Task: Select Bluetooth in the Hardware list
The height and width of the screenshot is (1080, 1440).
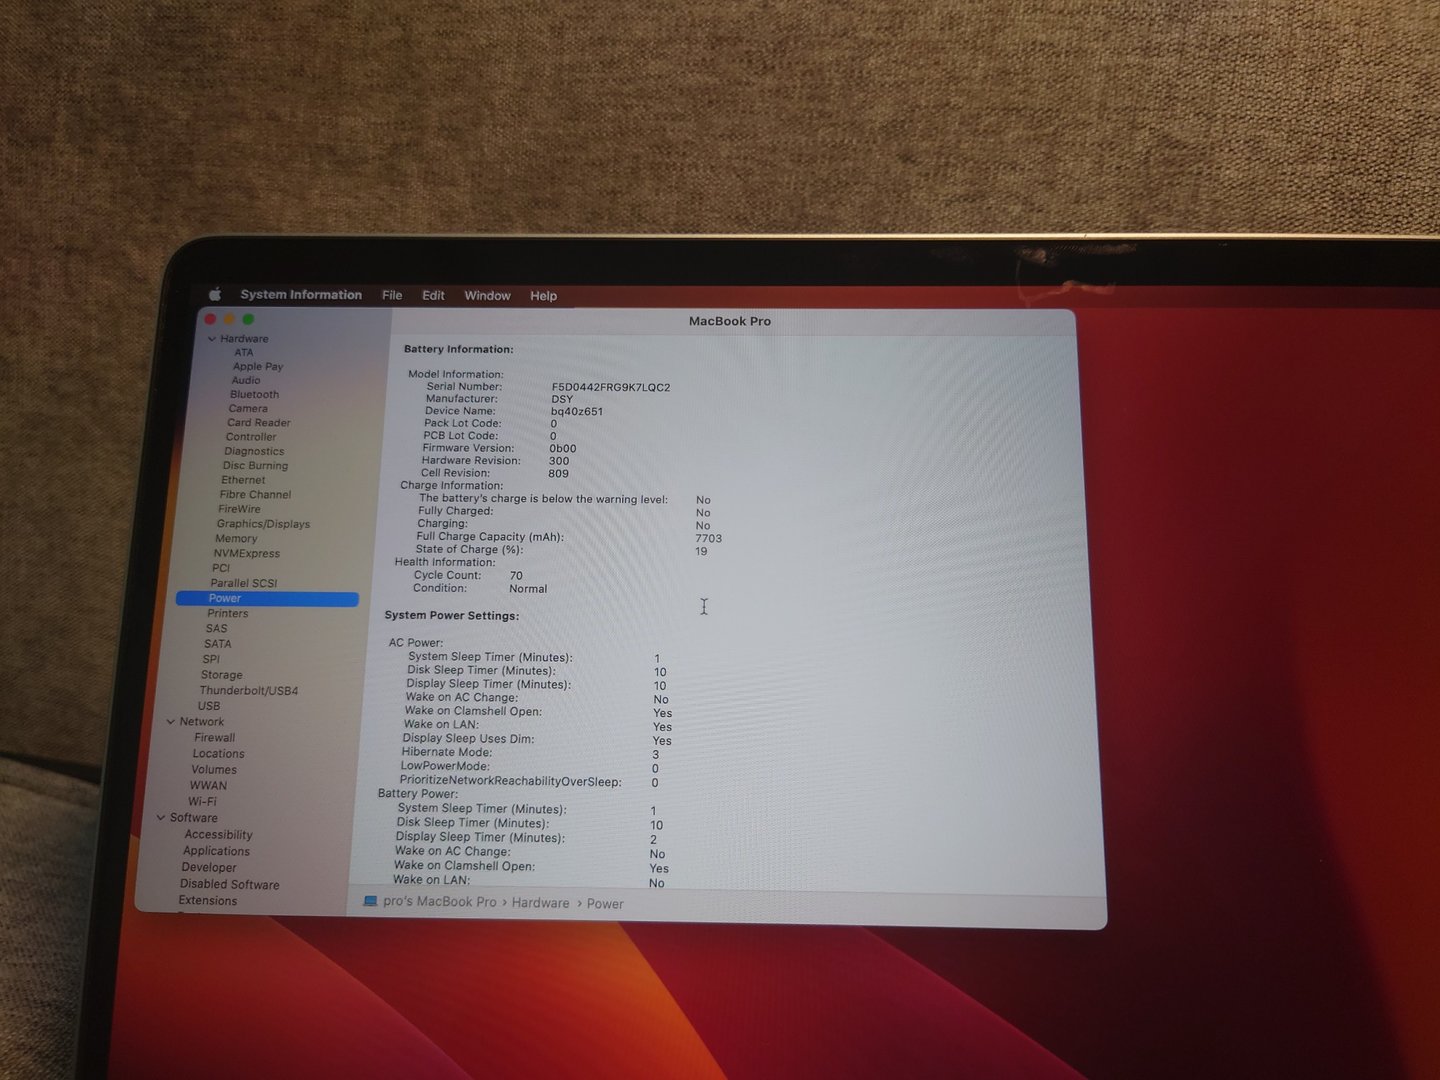Action: pyautogui.click(x=254, y=395)
